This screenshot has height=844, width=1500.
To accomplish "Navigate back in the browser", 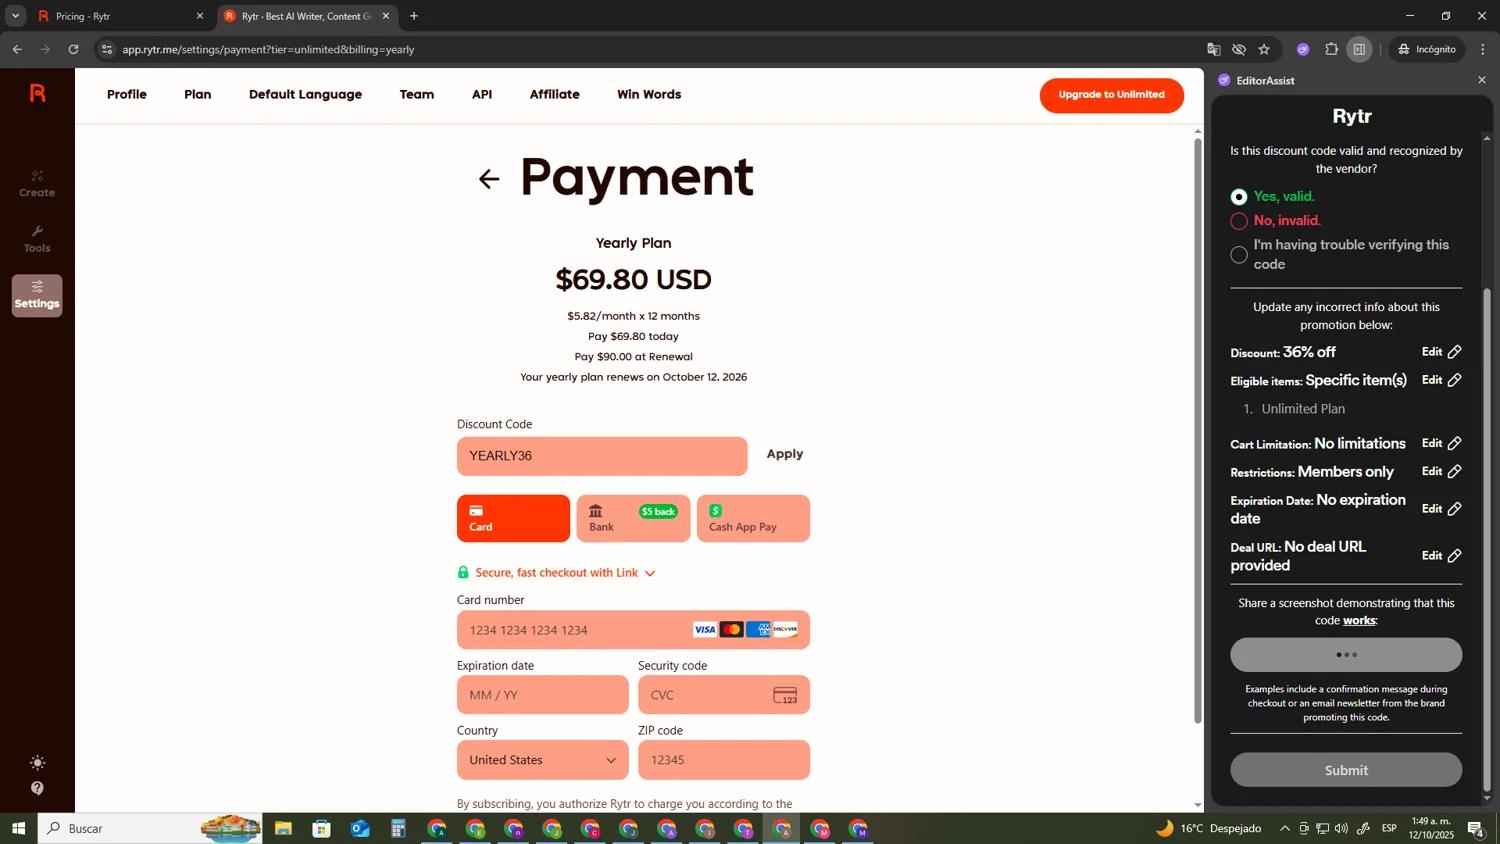I will tap(17, 49).
